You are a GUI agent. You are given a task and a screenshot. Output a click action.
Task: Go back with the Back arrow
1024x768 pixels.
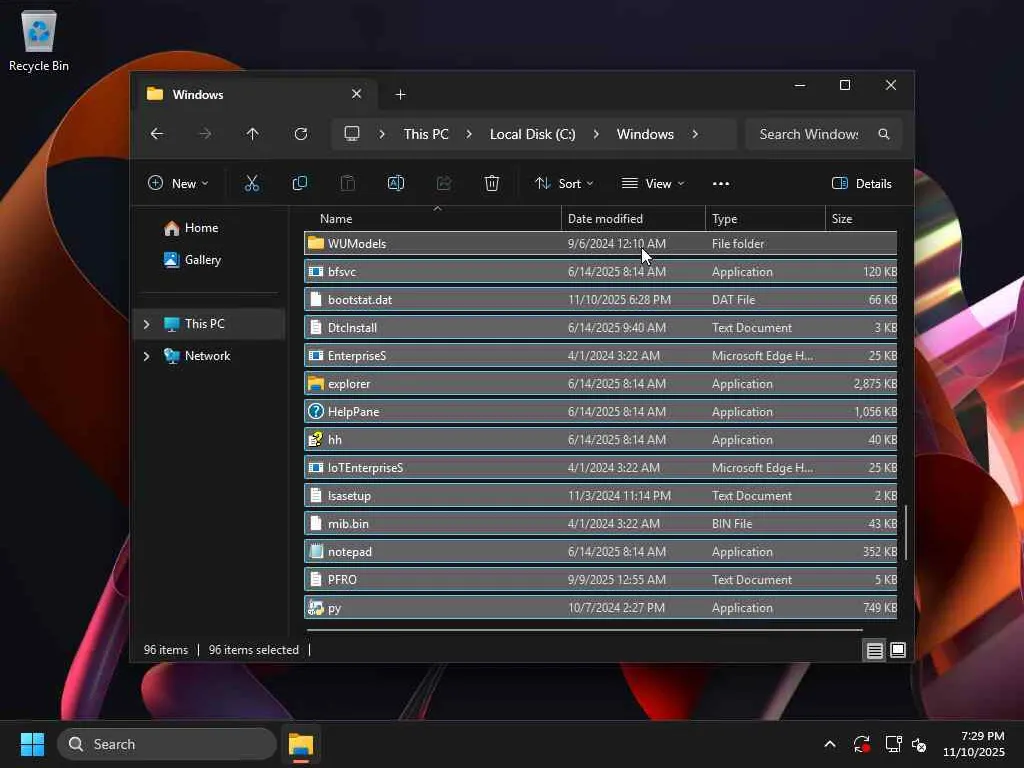(157, 134)
